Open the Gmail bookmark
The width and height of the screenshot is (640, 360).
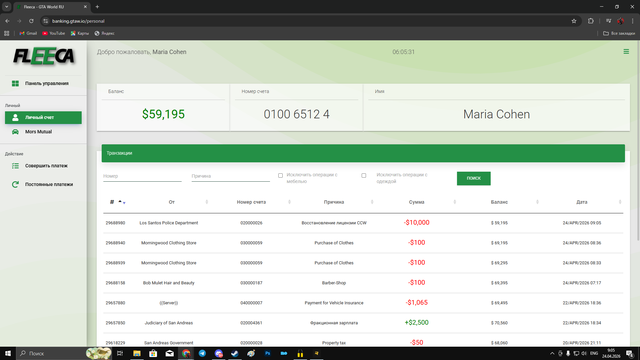pos(28,33)
